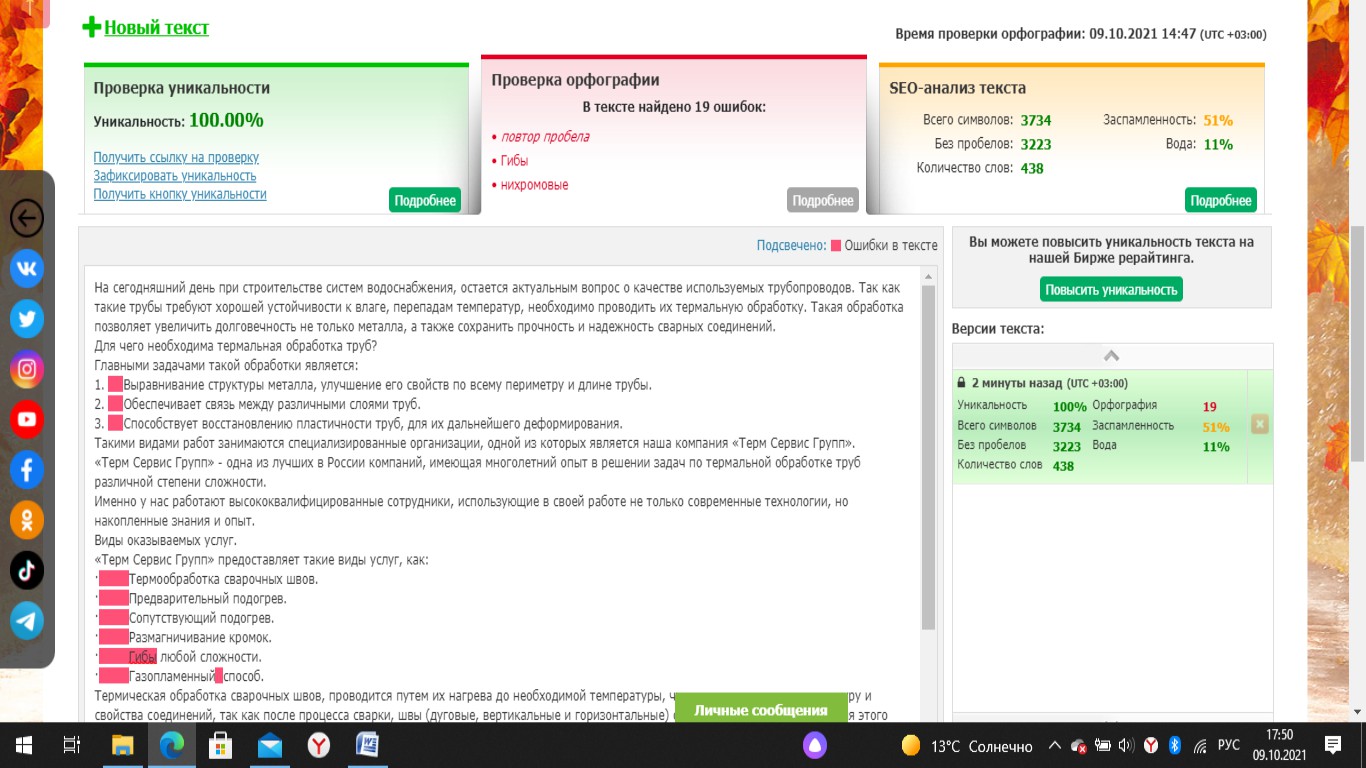Screen dimensions: 1366x768
Task: Click Зафиксировать уникальность link
Action: tap(175, 176)
